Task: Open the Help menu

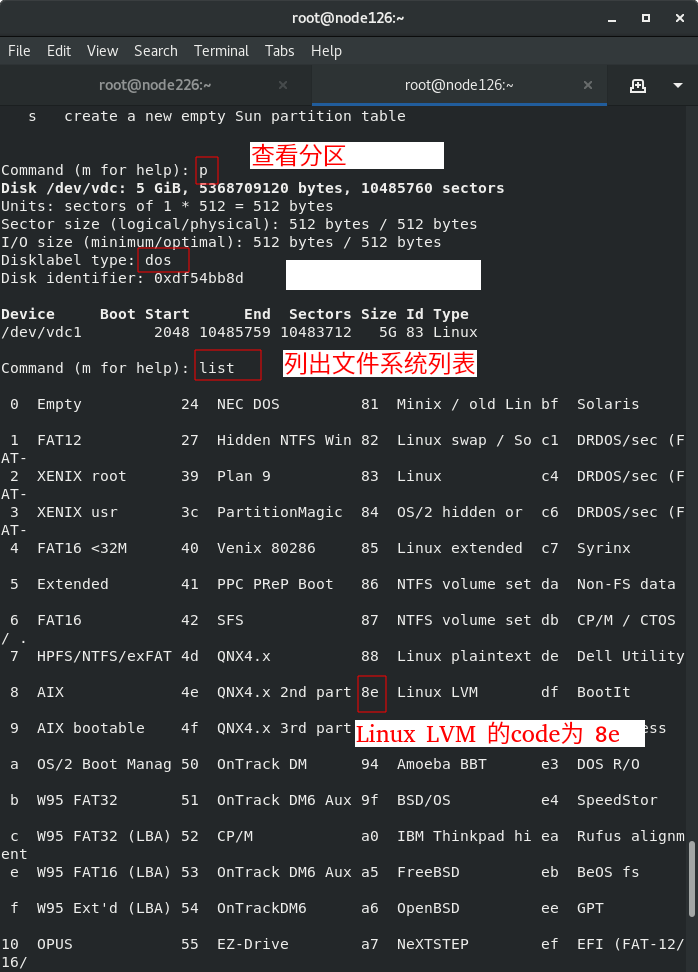Action: point(326,51)
